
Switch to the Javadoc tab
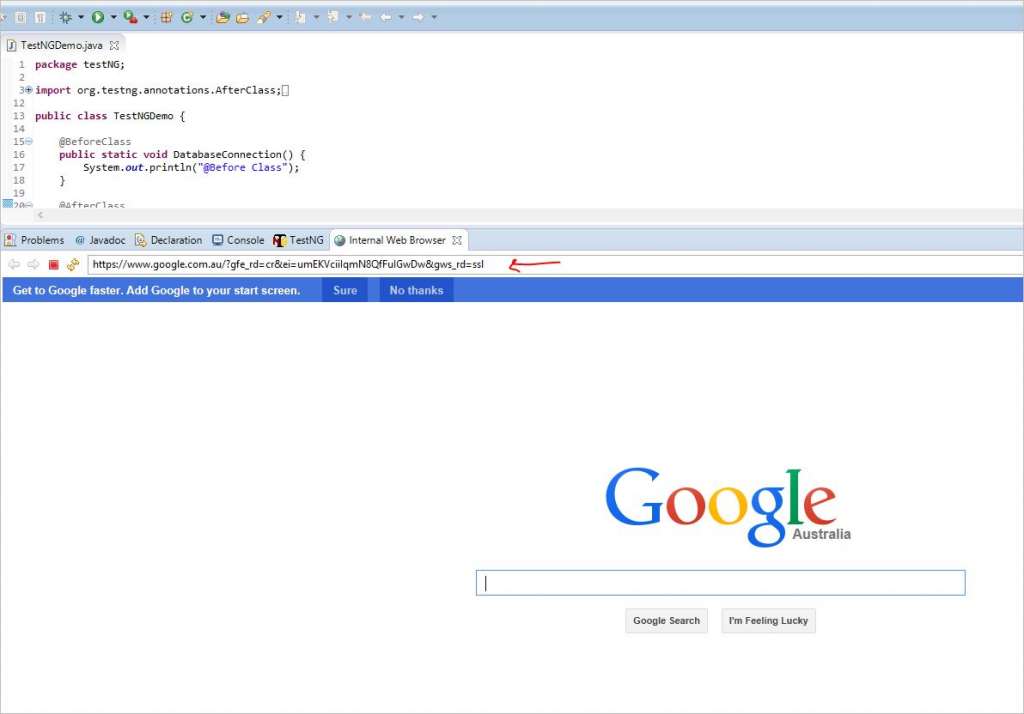[101, 240]
